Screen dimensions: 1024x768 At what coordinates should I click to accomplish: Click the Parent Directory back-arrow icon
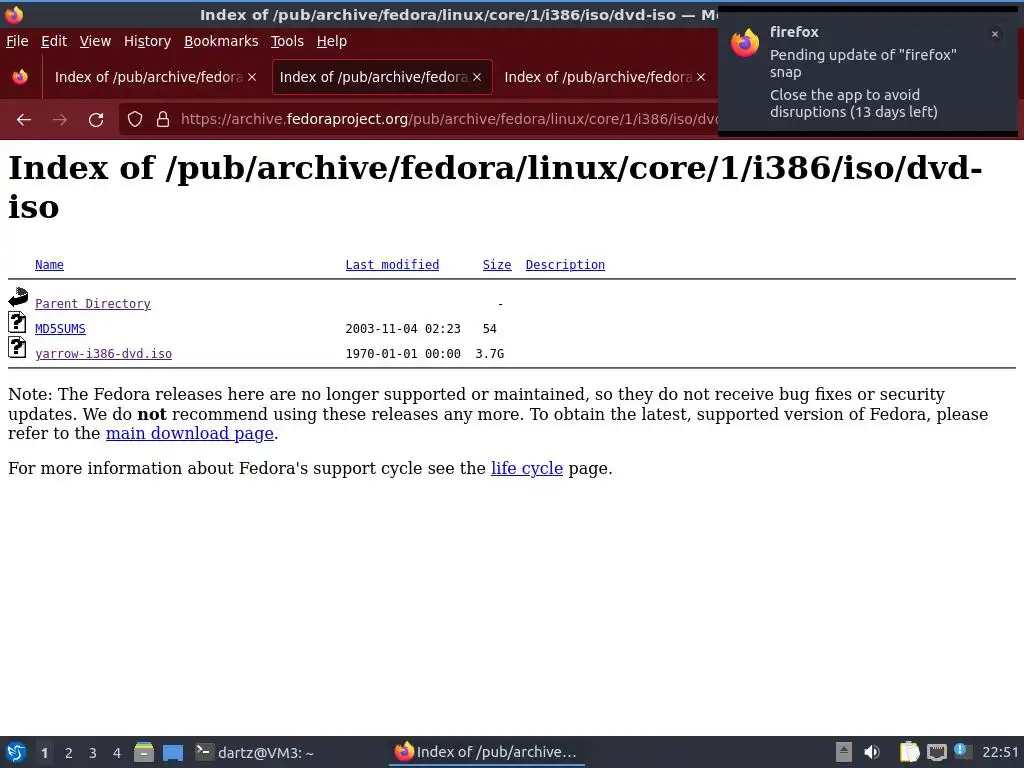tap(18, 297)
